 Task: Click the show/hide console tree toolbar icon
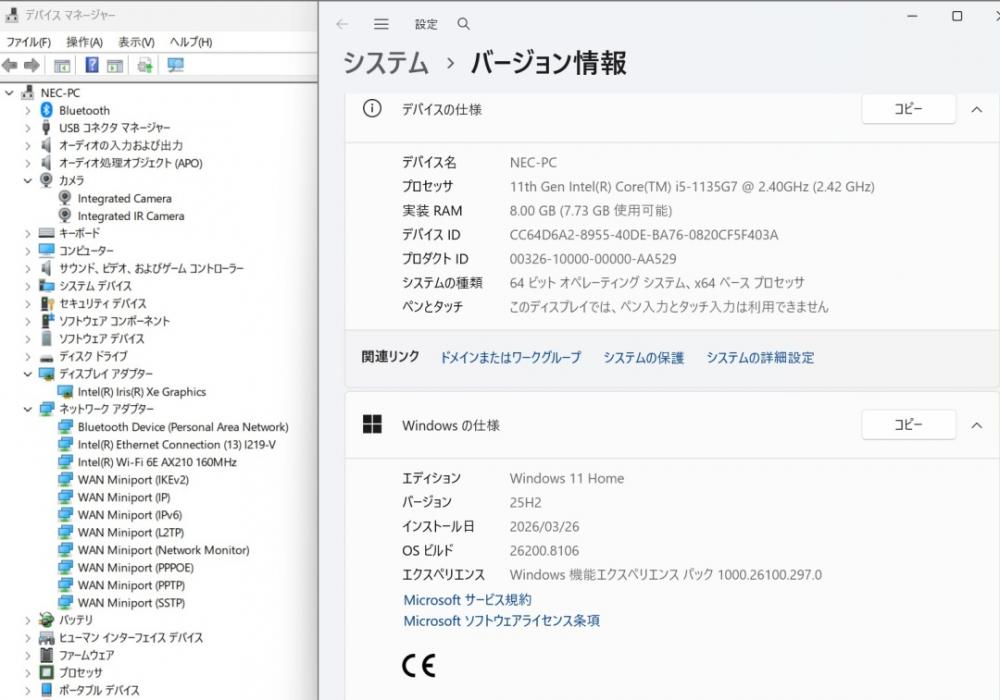(62, 65)
